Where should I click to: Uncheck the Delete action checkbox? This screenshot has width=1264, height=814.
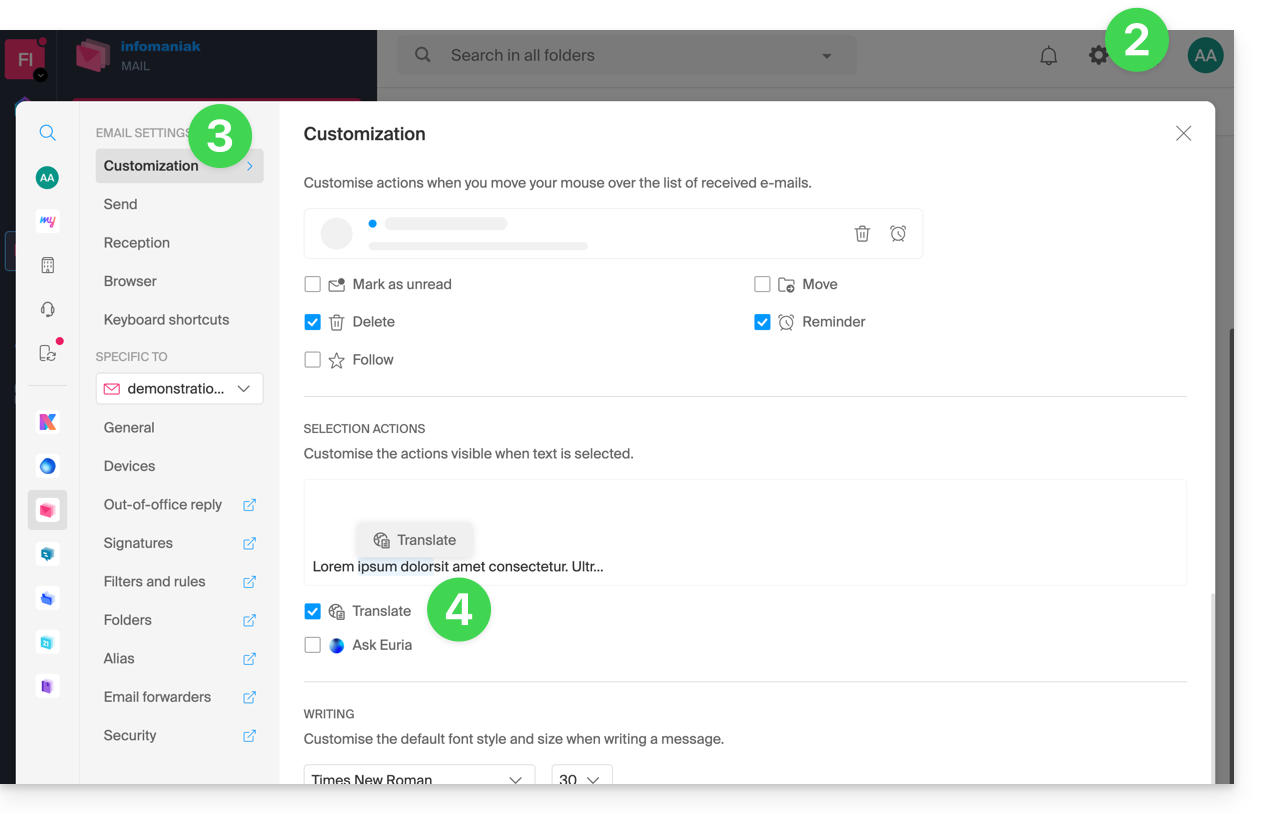313,322
